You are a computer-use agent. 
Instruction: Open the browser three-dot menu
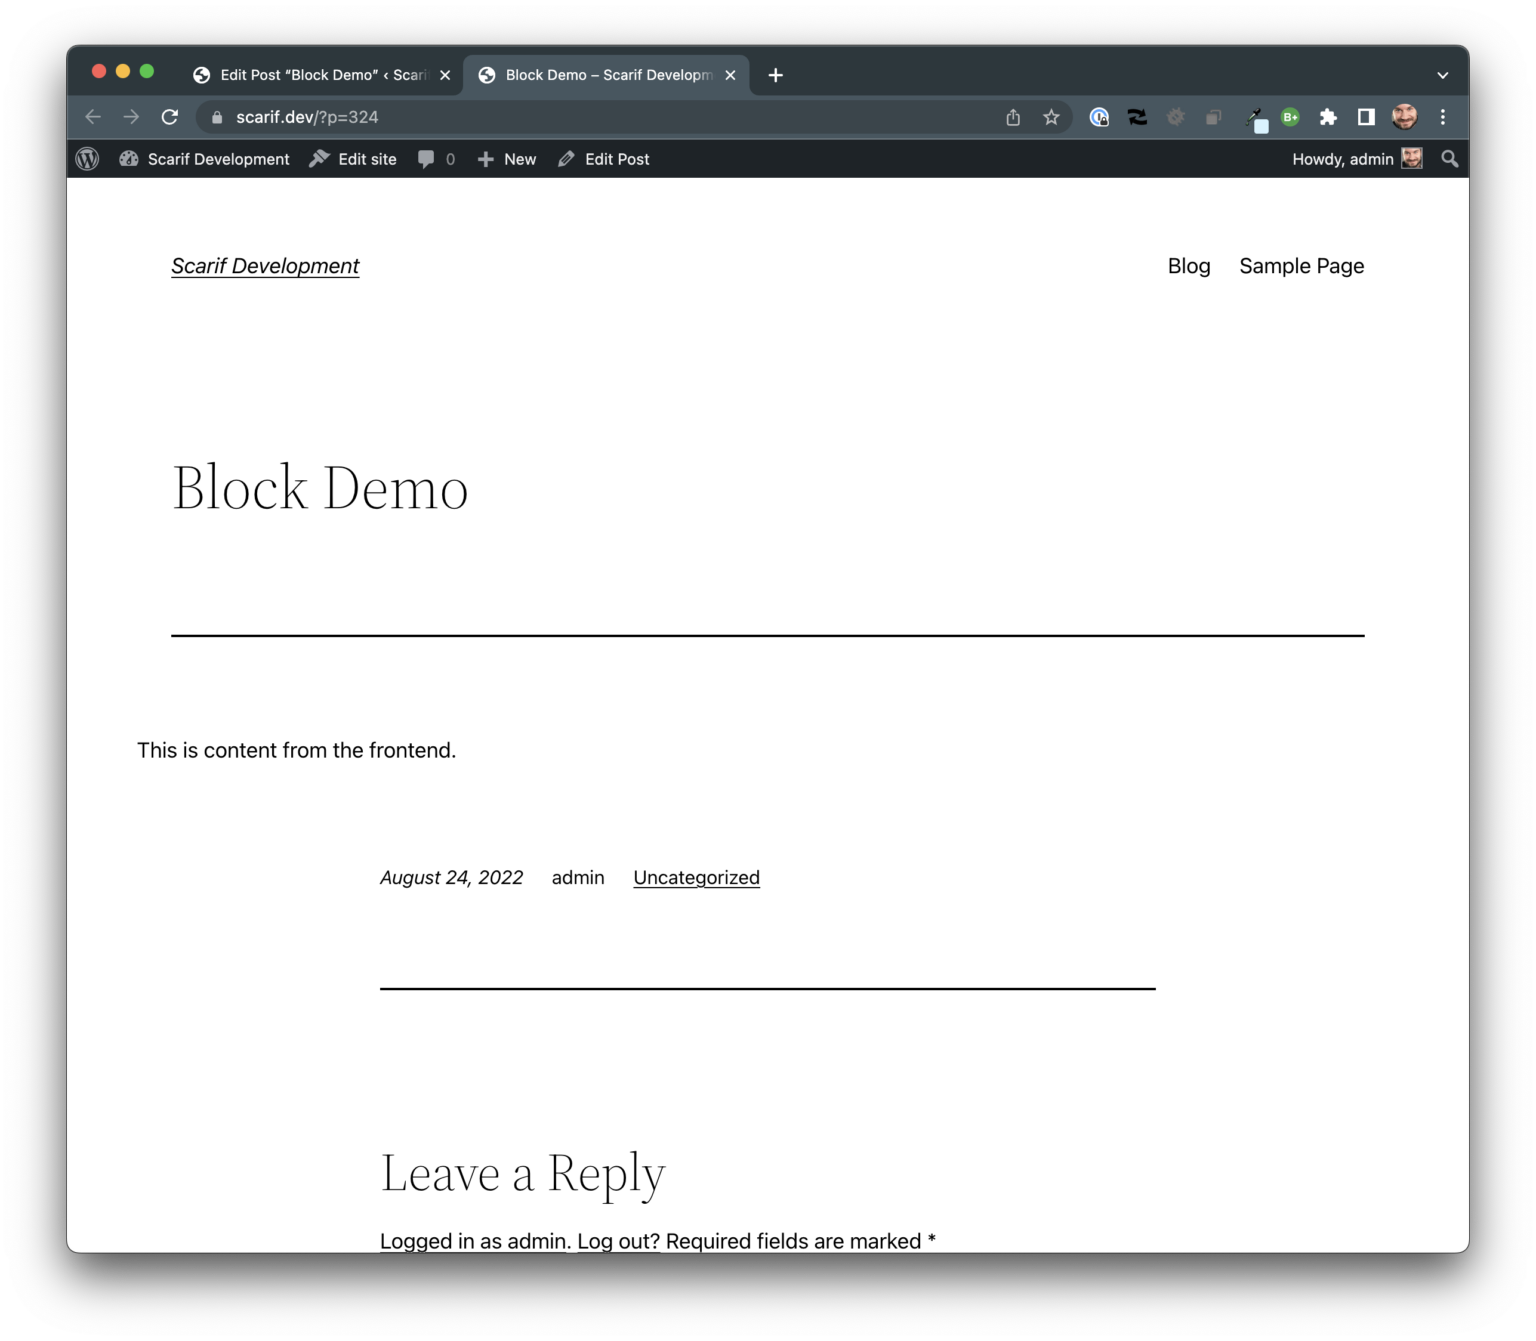coord(1443,117)
